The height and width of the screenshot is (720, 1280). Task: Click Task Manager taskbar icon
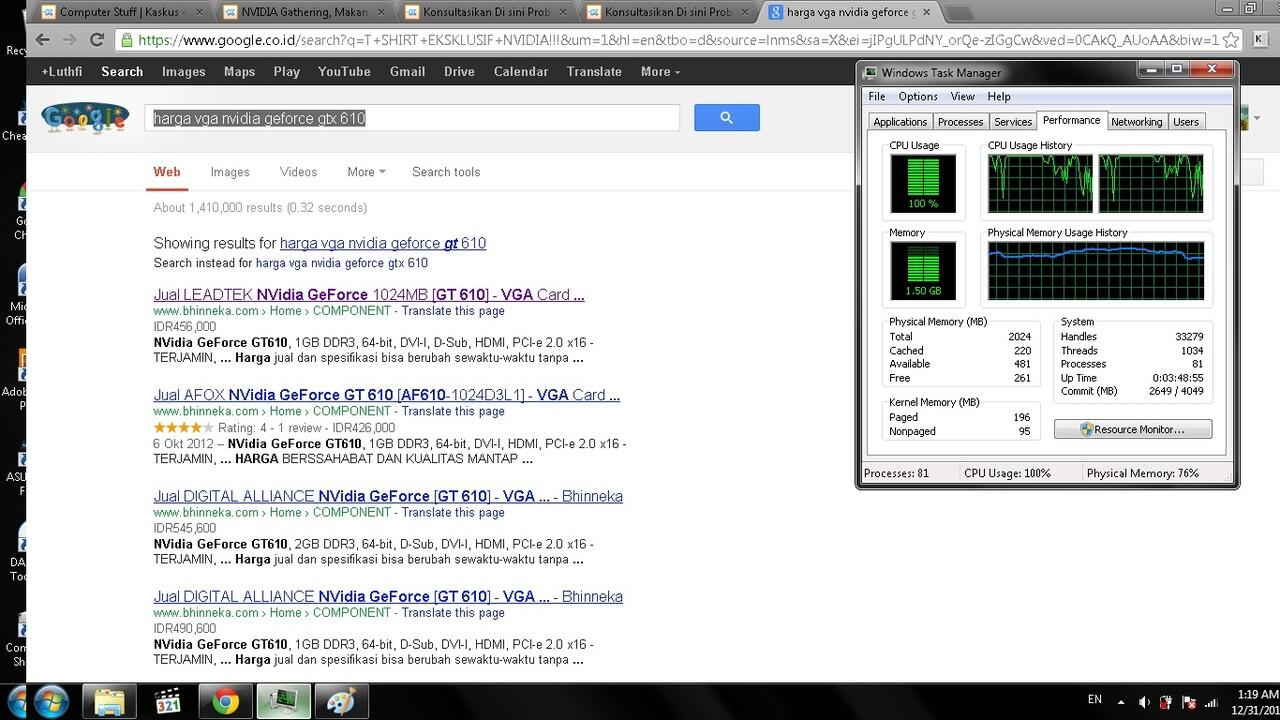(283, 702)
